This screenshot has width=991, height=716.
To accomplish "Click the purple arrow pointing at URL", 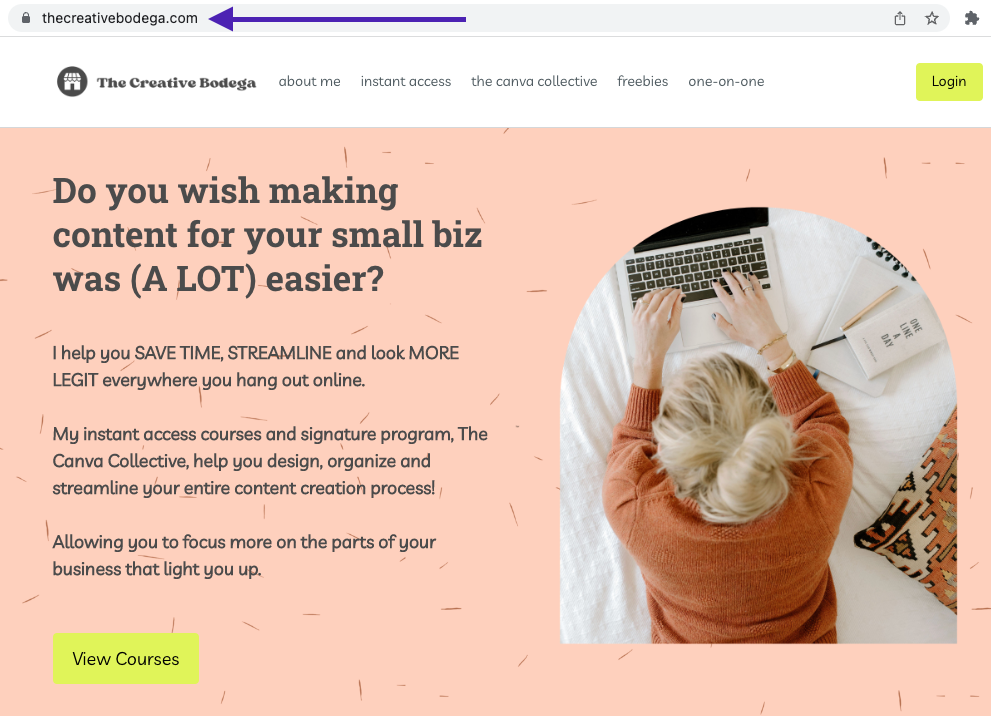I will 337,19.
